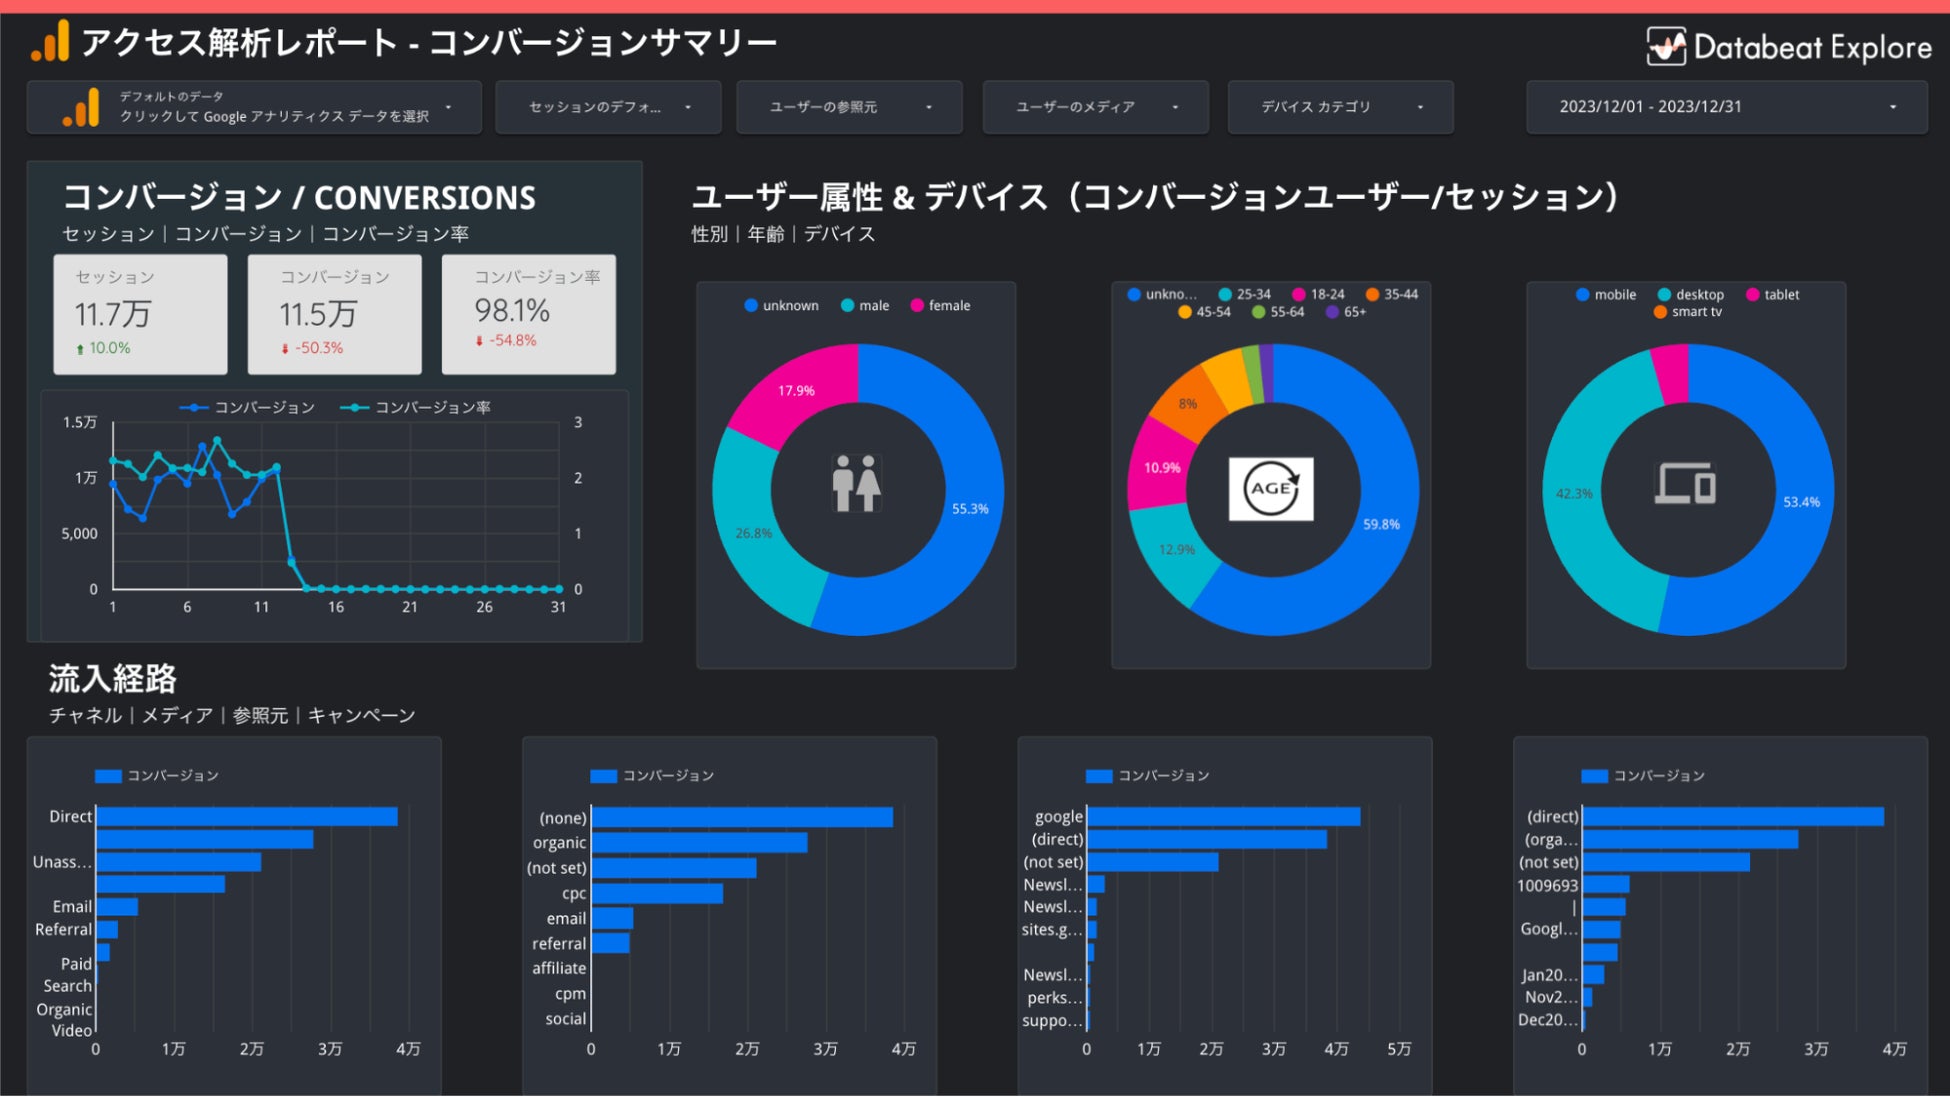Click the AGE icon in the donut chart
The image size is (1950, 1097).
click(x=1270, y=489)
